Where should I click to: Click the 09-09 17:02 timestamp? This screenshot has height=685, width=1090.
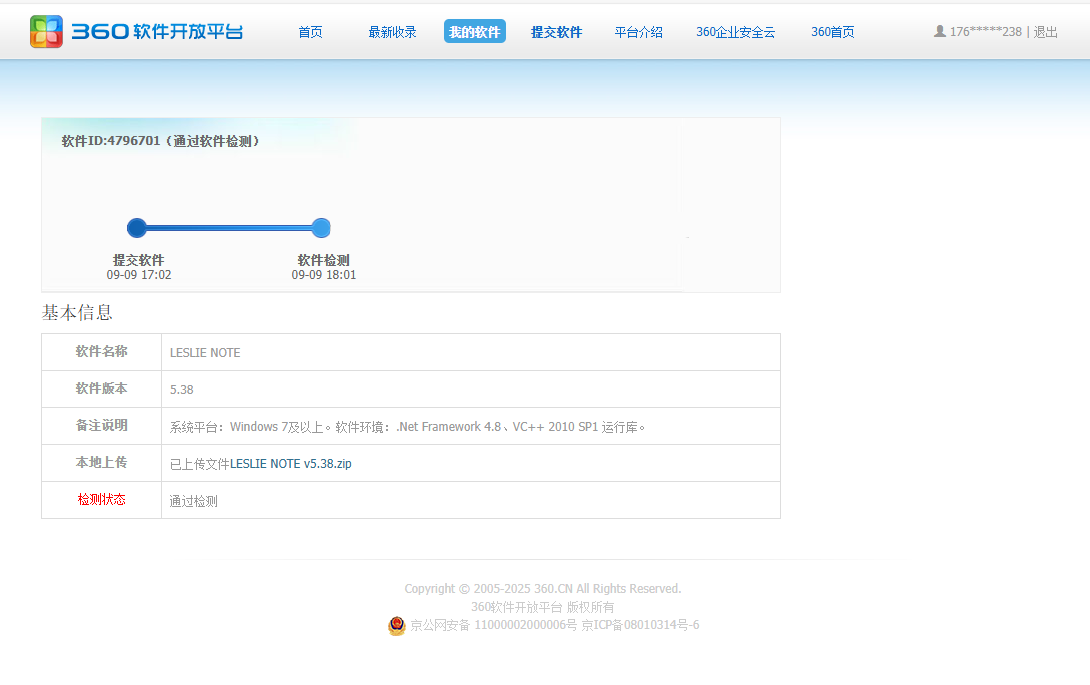139,275
